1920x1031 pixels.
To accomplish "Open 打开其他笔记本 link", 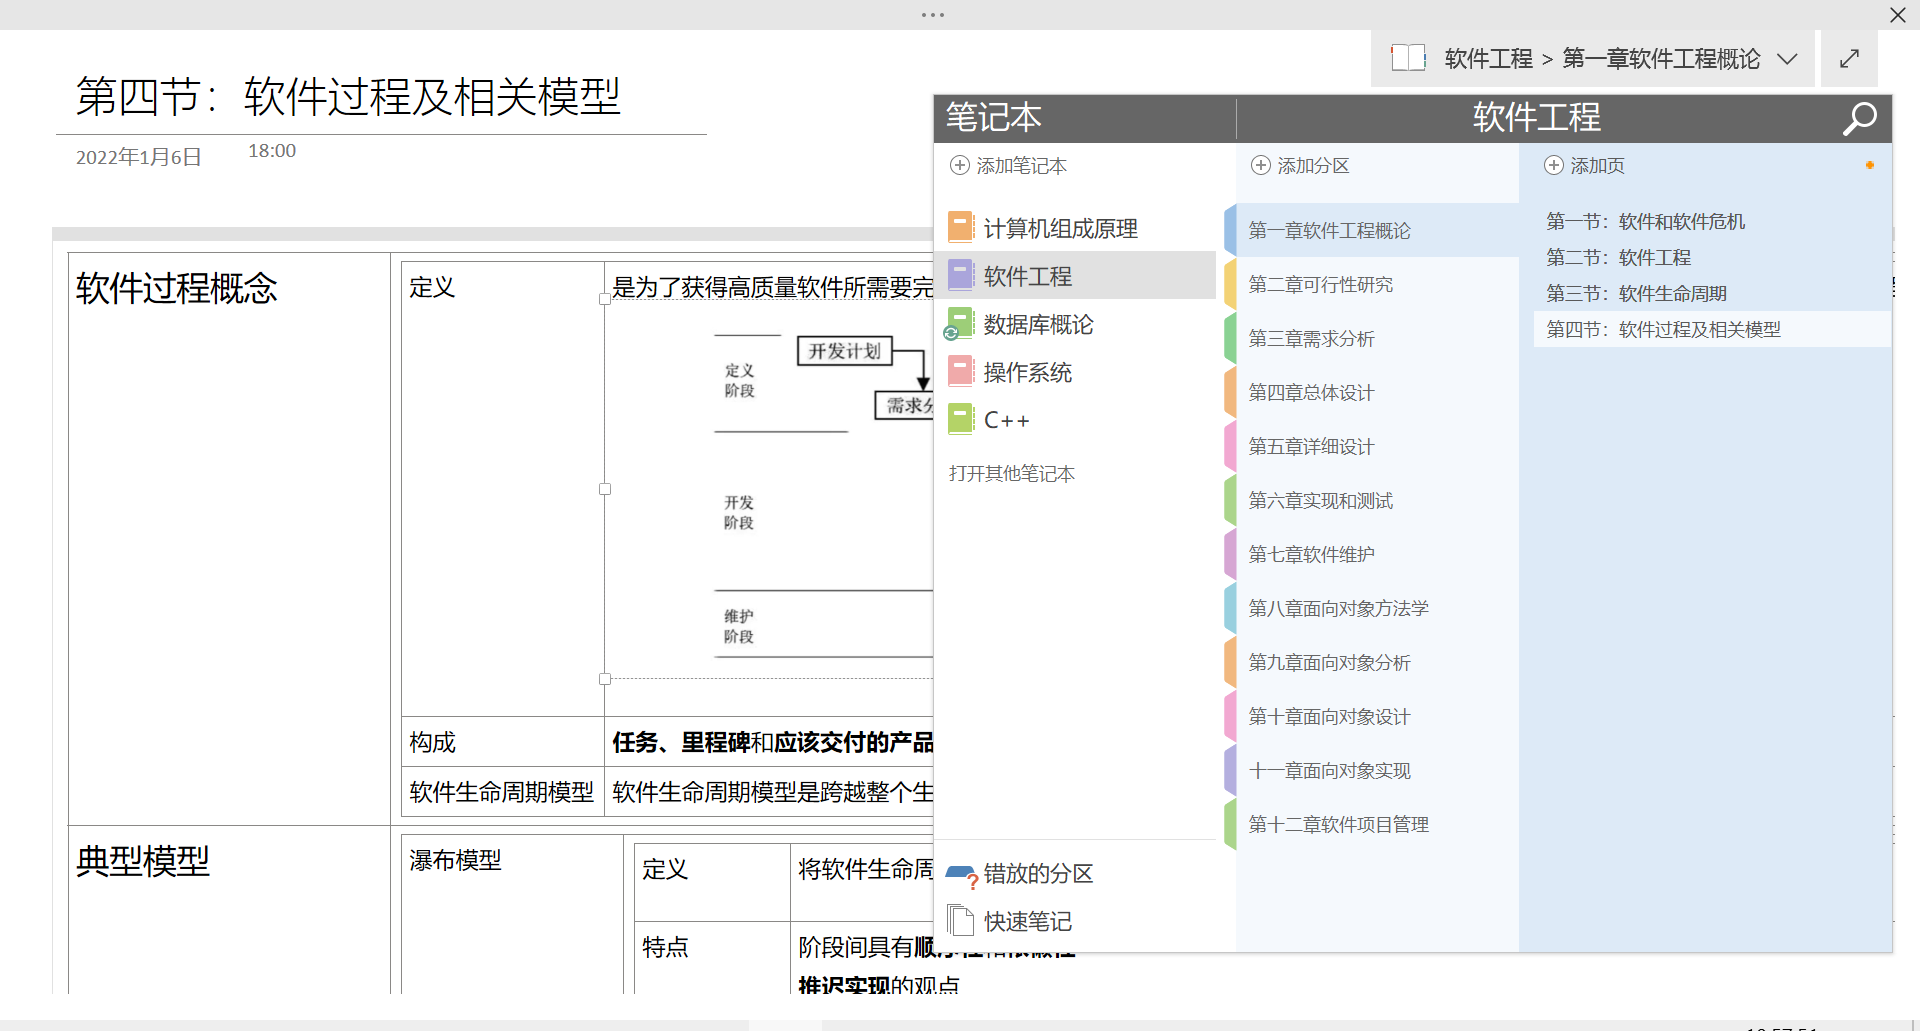I will pyautogui.click(x=1011, y=473).
